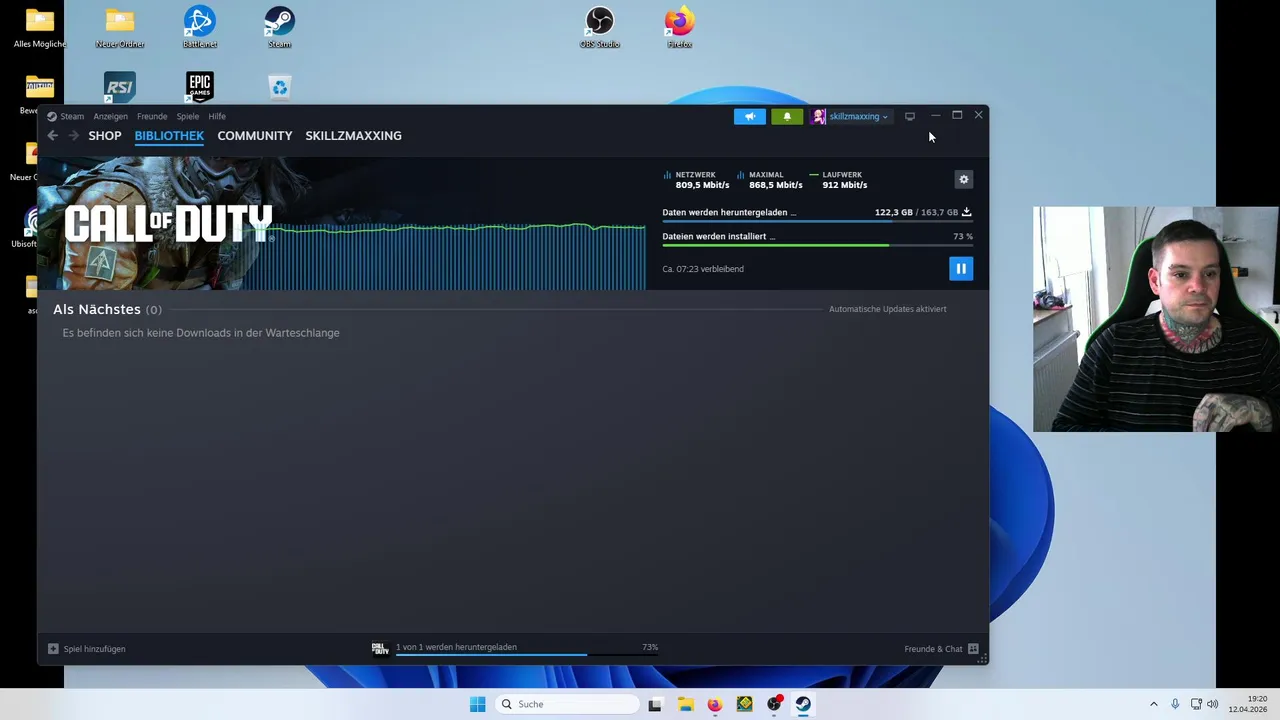This screenshot has height=720, width=1280.
Task: Click the 'Als Nächstes' heading
Action: [97, 310]
